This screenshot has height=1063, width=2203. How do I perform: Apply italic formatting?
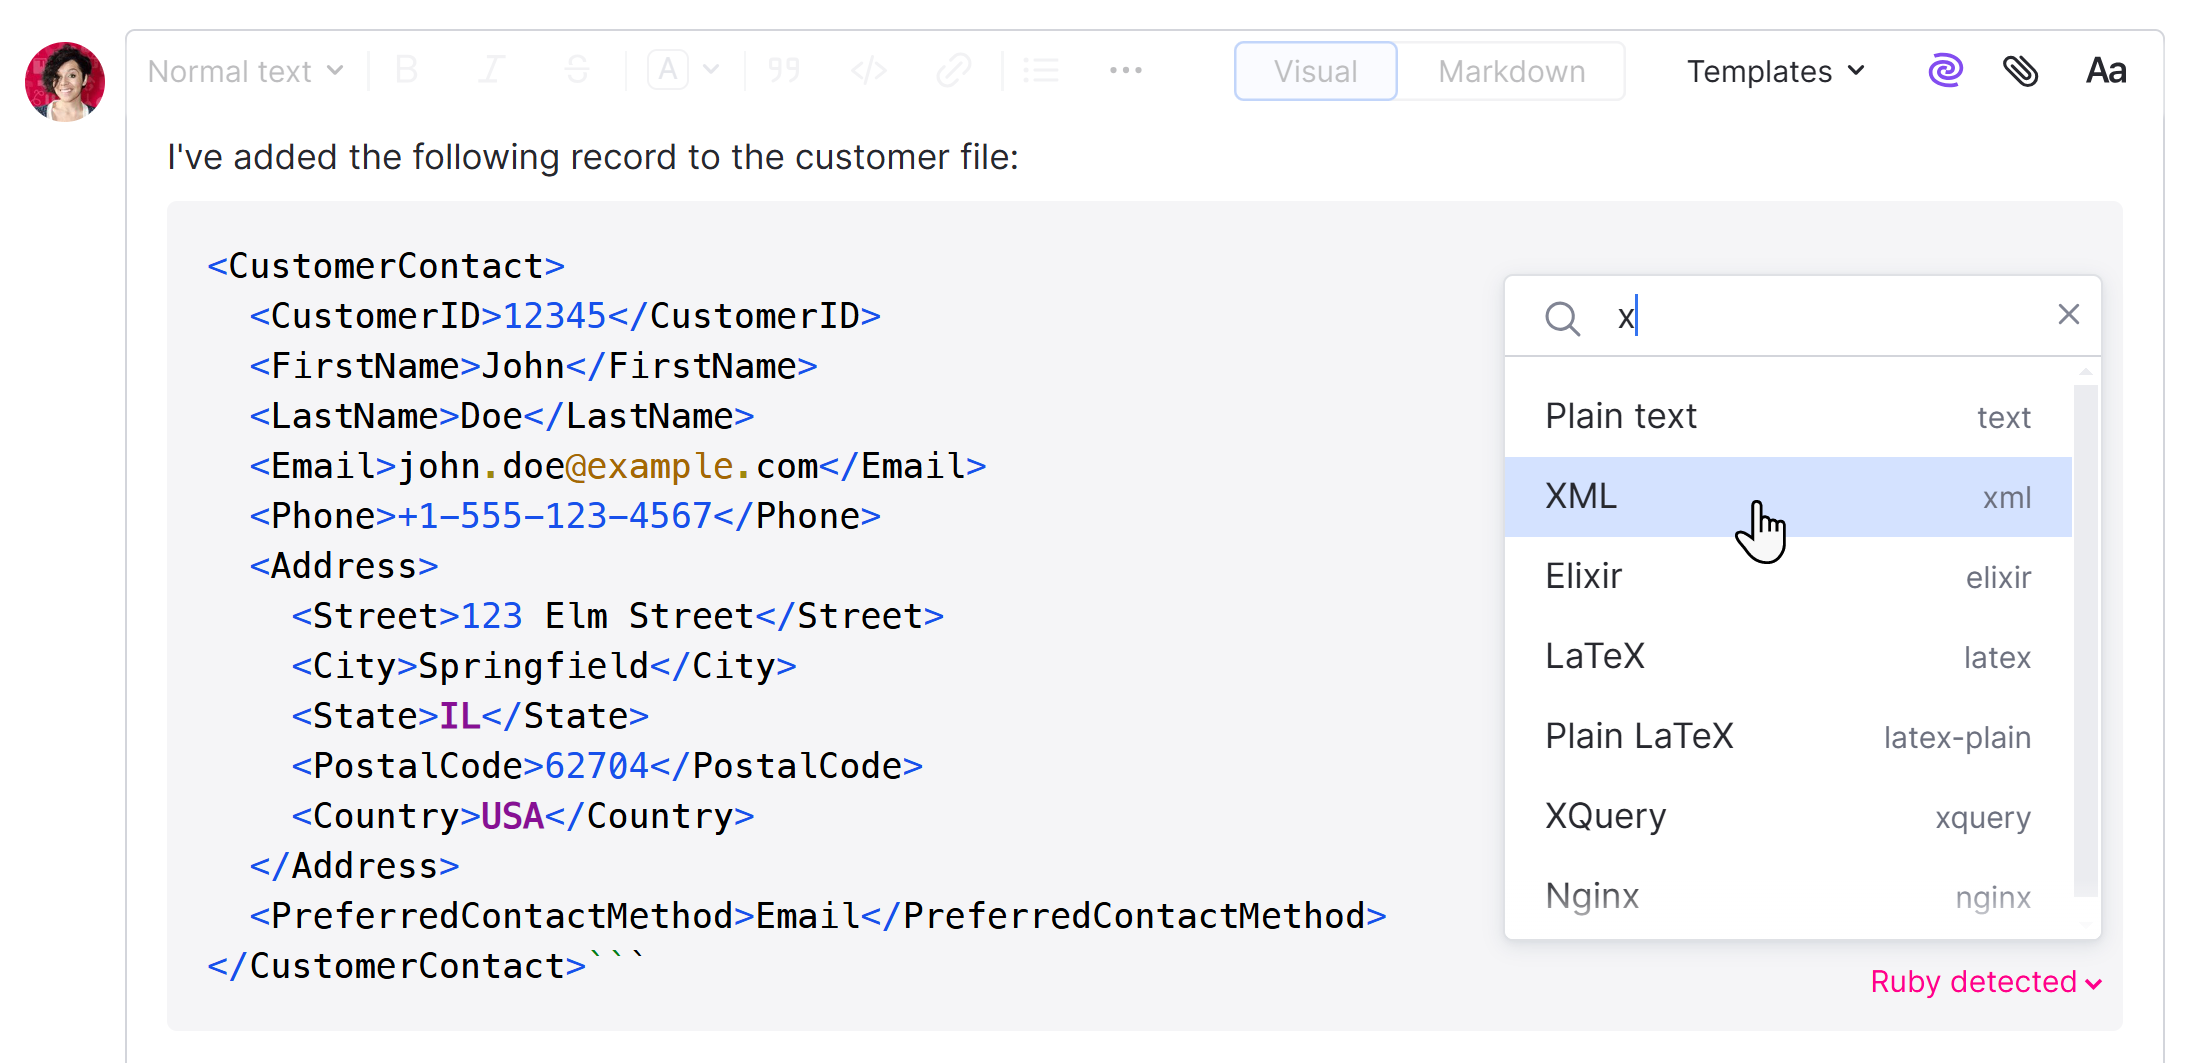pyautogui.click(x=491, y=70)
